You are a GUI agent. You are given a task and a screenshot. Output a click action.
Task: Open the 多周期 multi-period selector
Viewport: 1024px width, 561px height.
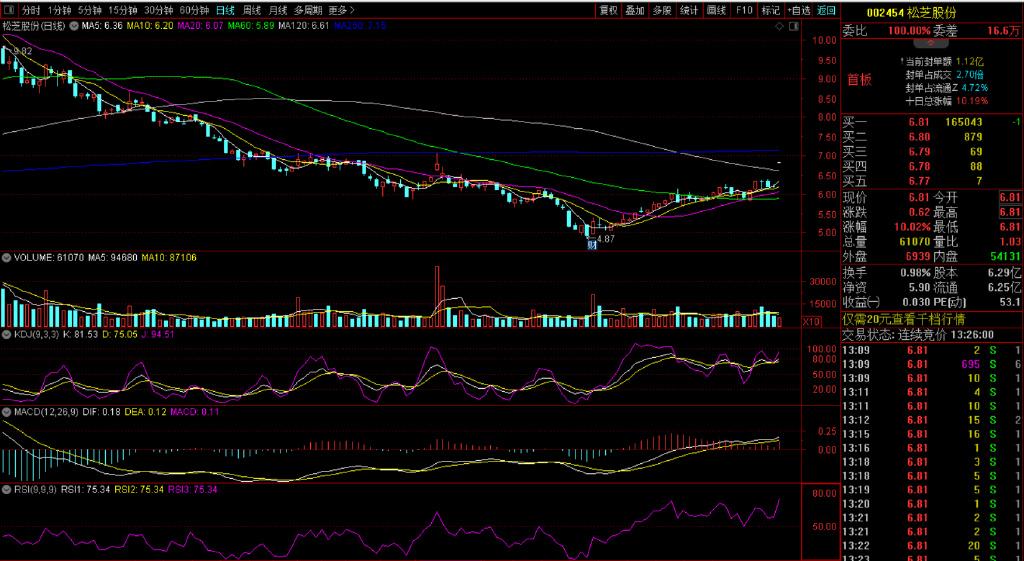(x=308, y=10)
